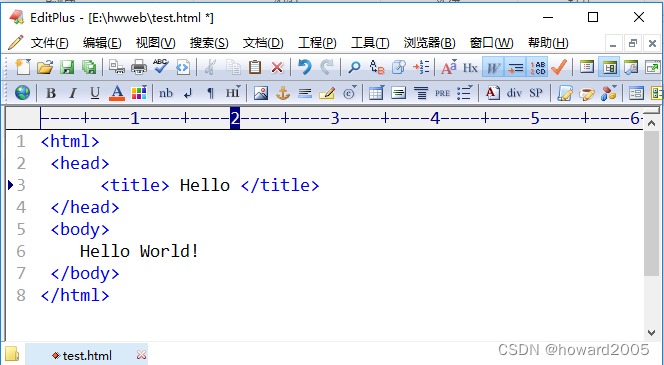Screen dimensions: 664x365
Task: Open the 文件(F) menu
Action: coord(49,43)
